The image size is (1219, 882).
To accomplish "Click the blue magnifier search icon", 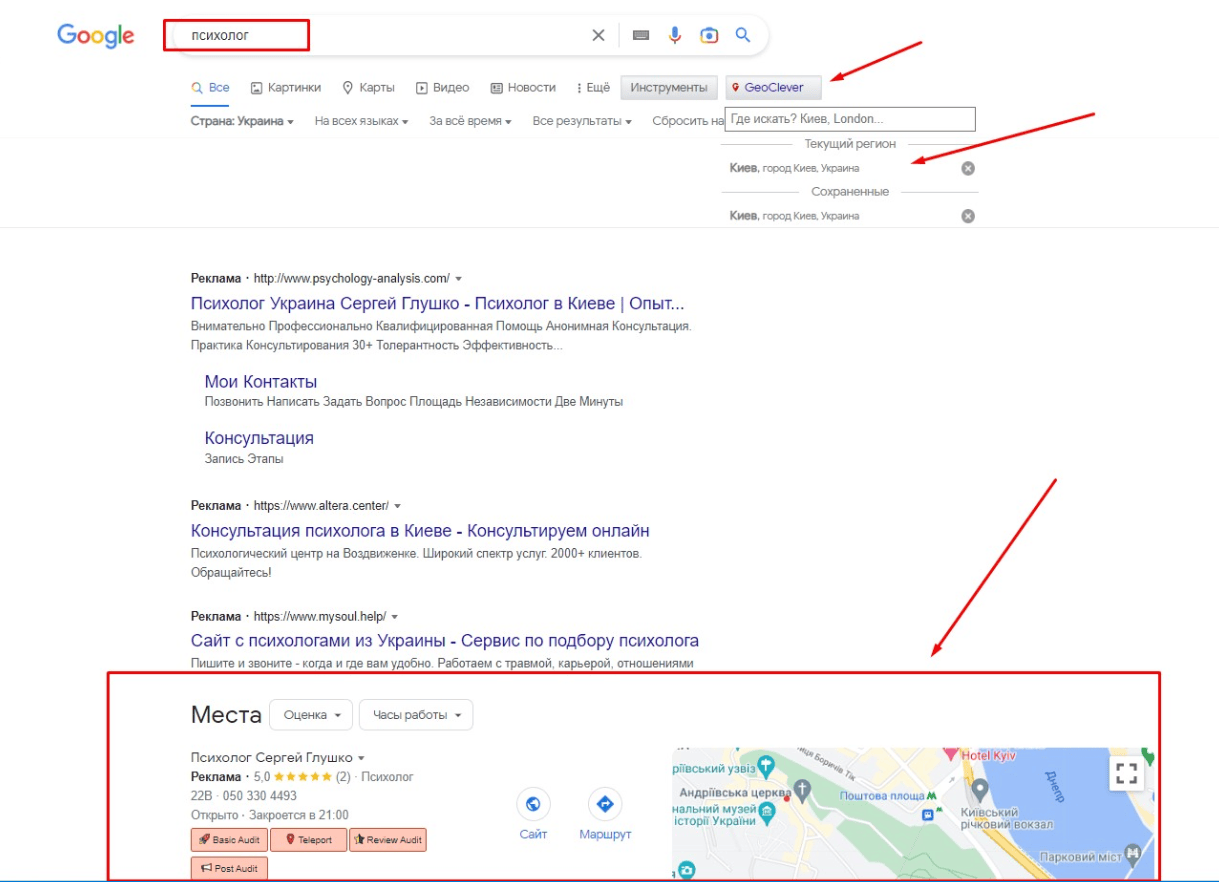I will pos(743,35).
